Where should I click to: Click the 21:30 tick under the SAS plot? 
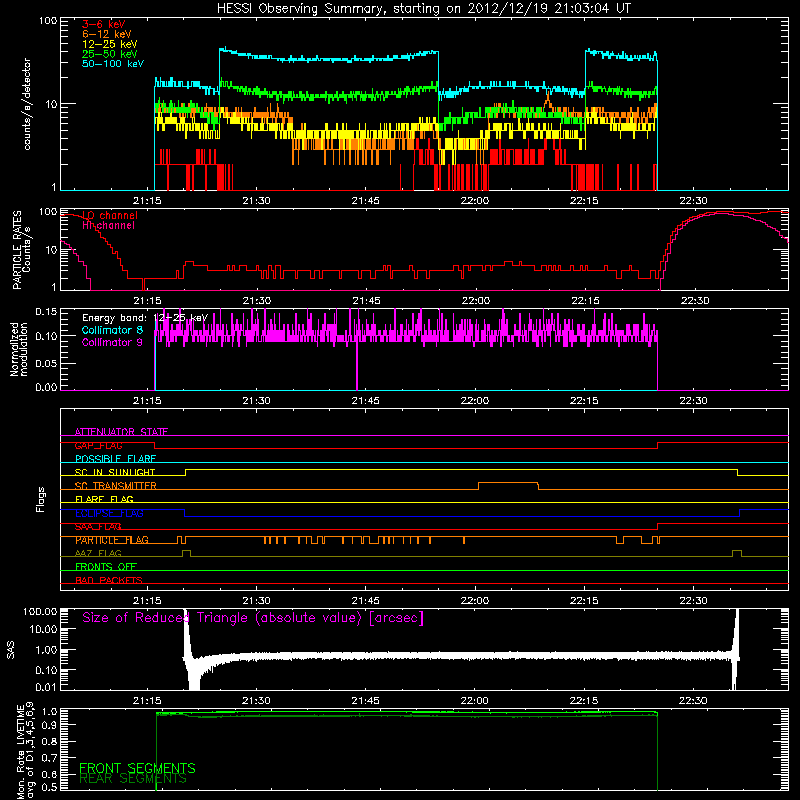(256, 701)
